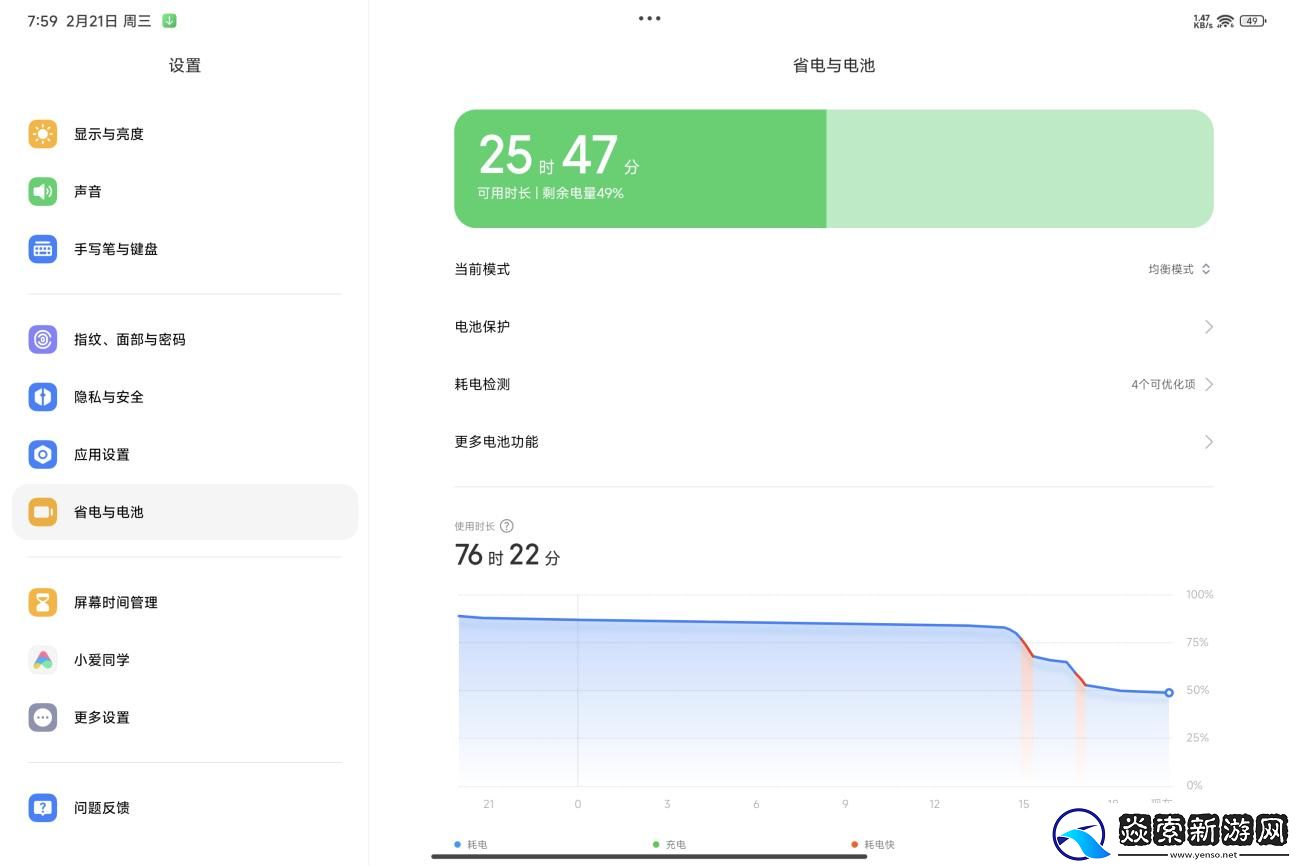This screenshot has height=866, width=1299.
Task: Open Display & Brightness (显示与亮度) via its sun icon
Action: [43, 134]
